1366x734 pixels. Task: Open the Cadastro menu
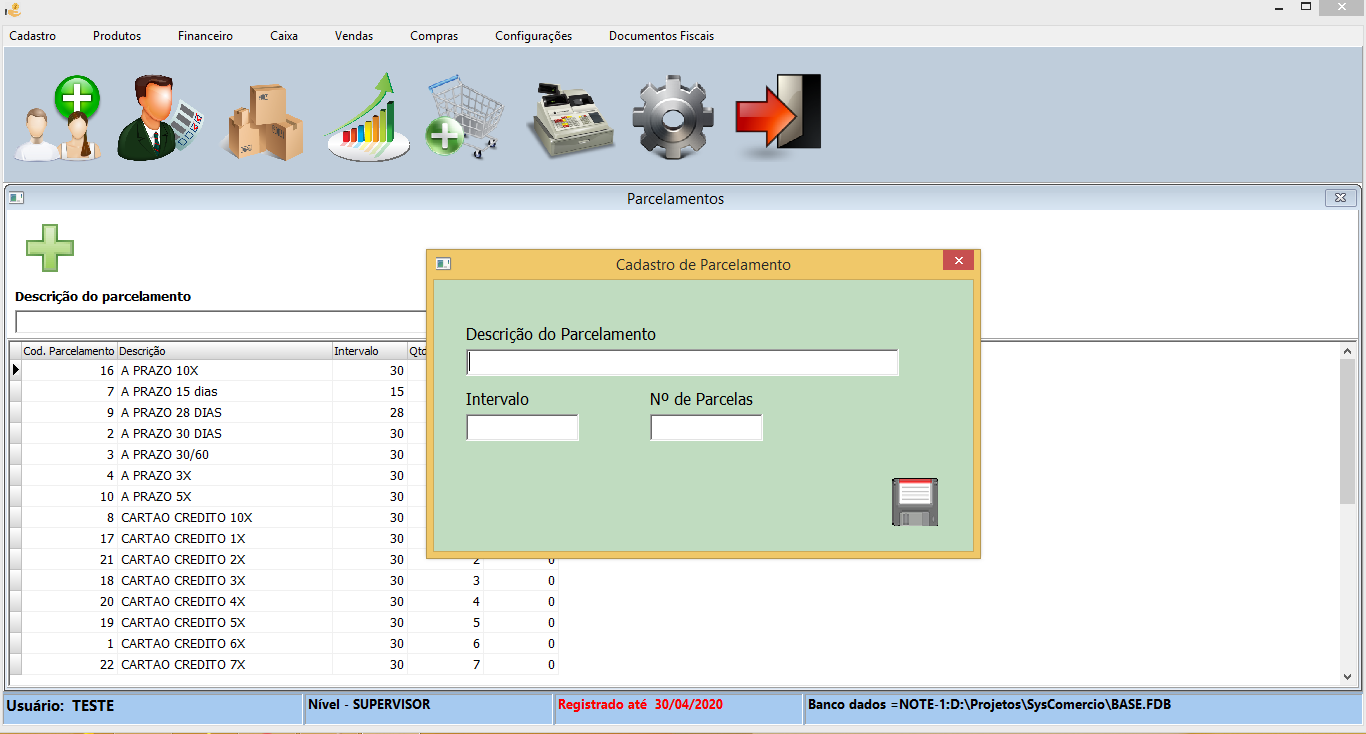pos(33,35)
